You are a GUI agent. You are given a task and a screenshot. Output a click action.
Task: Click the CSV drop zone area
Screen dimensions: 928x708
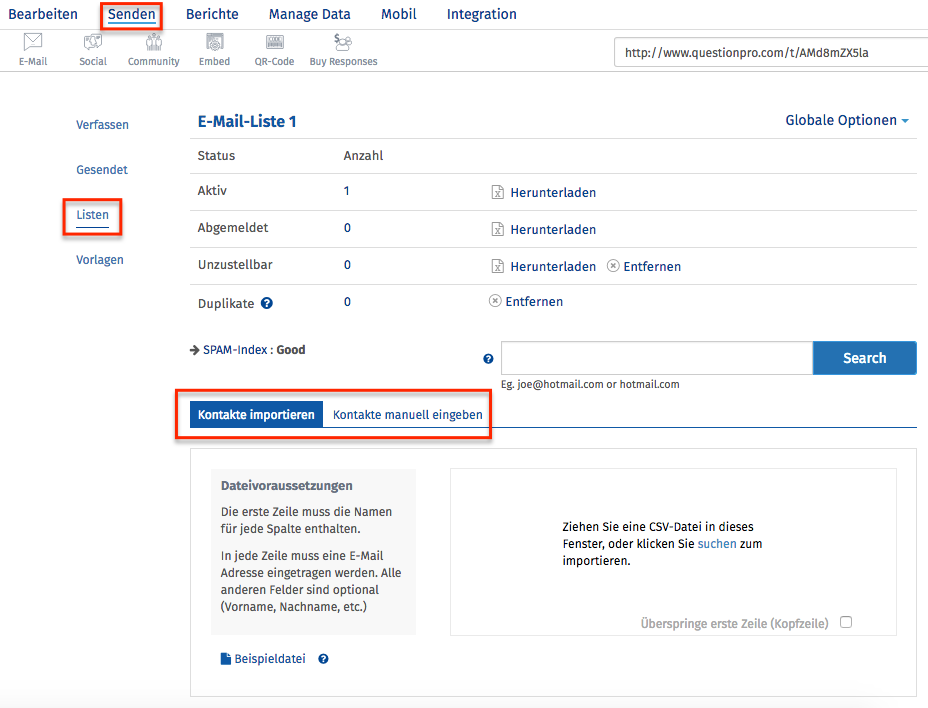(x=674, y=552)
